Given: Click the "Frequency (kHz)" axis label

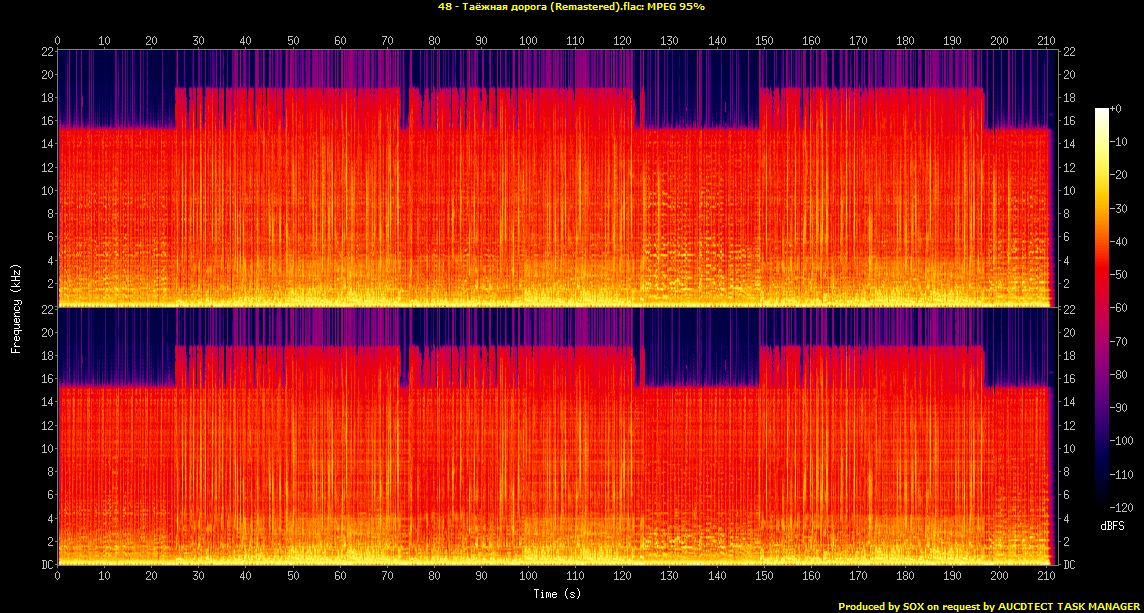Looking at the screenshot, I should click(16, 308).
